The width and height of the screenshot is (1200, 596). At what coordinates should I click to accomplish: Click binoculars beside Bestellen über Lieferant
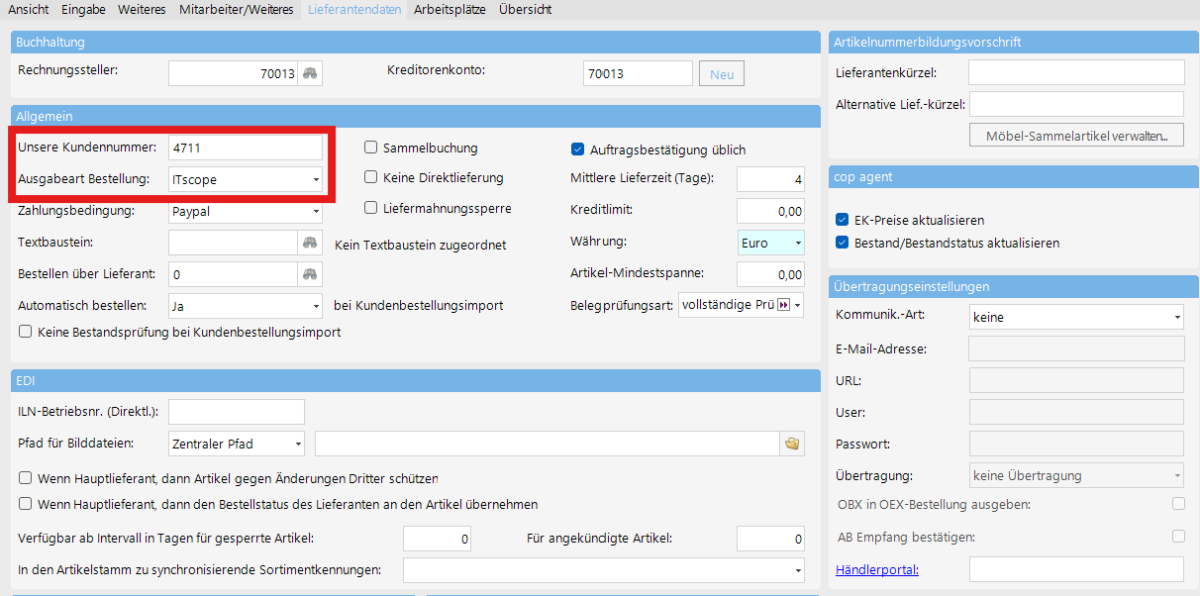coord(312,274)
